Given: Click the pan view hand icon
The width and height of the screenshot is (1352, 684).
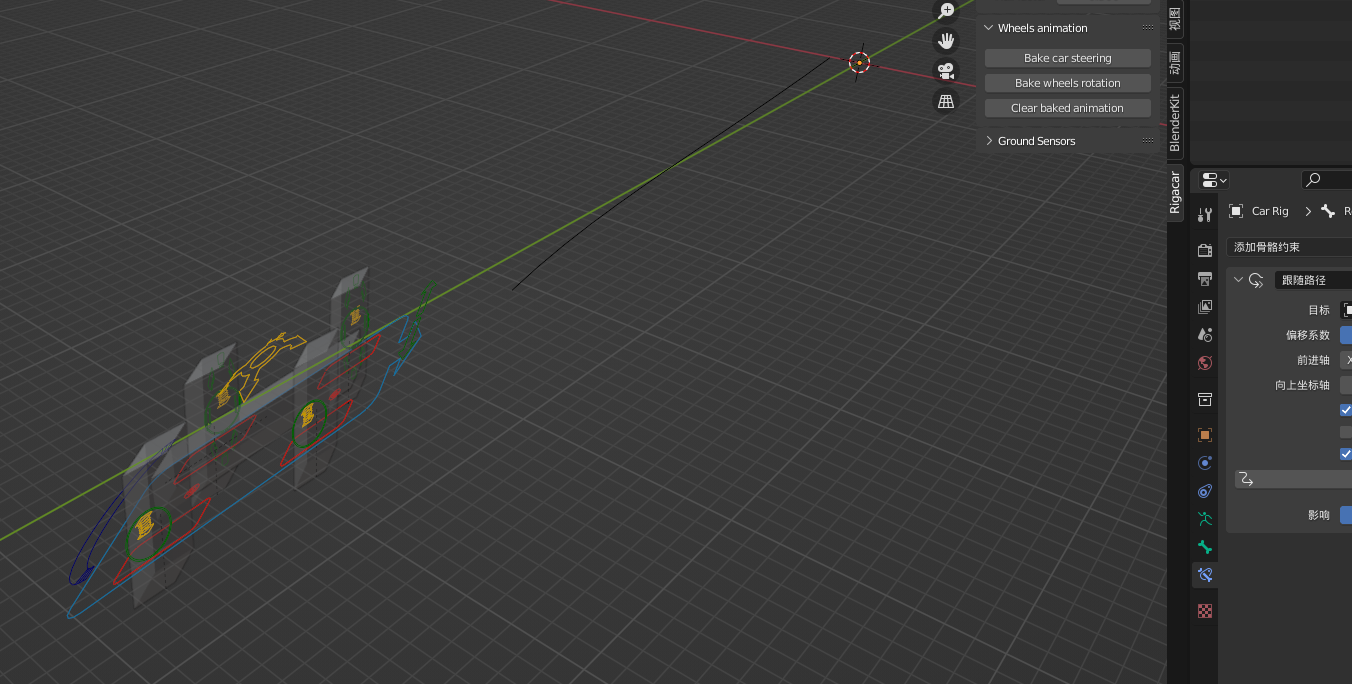Looking at the screenshot, I should pyautogui.click(x=946, y=41).
